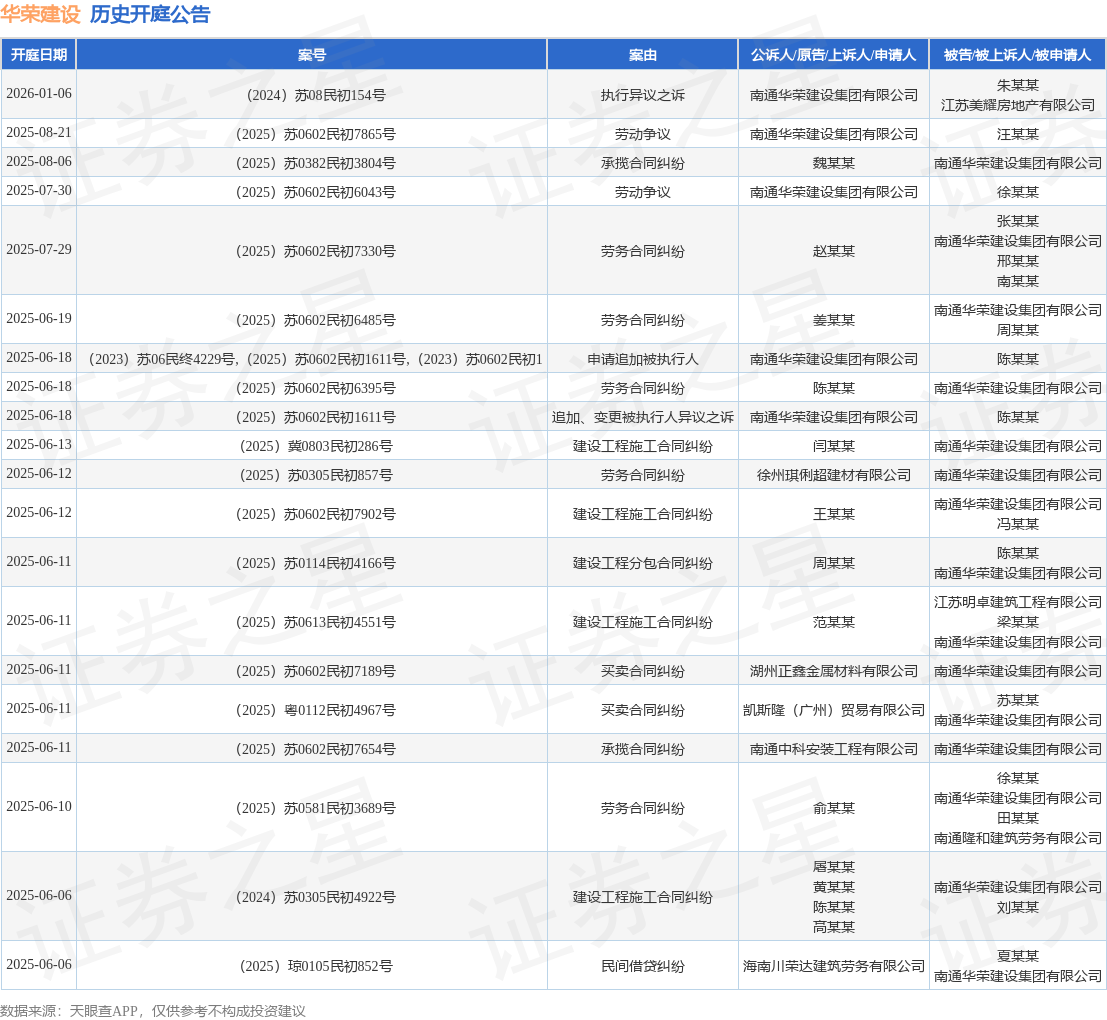The image size is (1107, 1020).
Task: Click date cell 2026-01-06
Action: point(39,93)
